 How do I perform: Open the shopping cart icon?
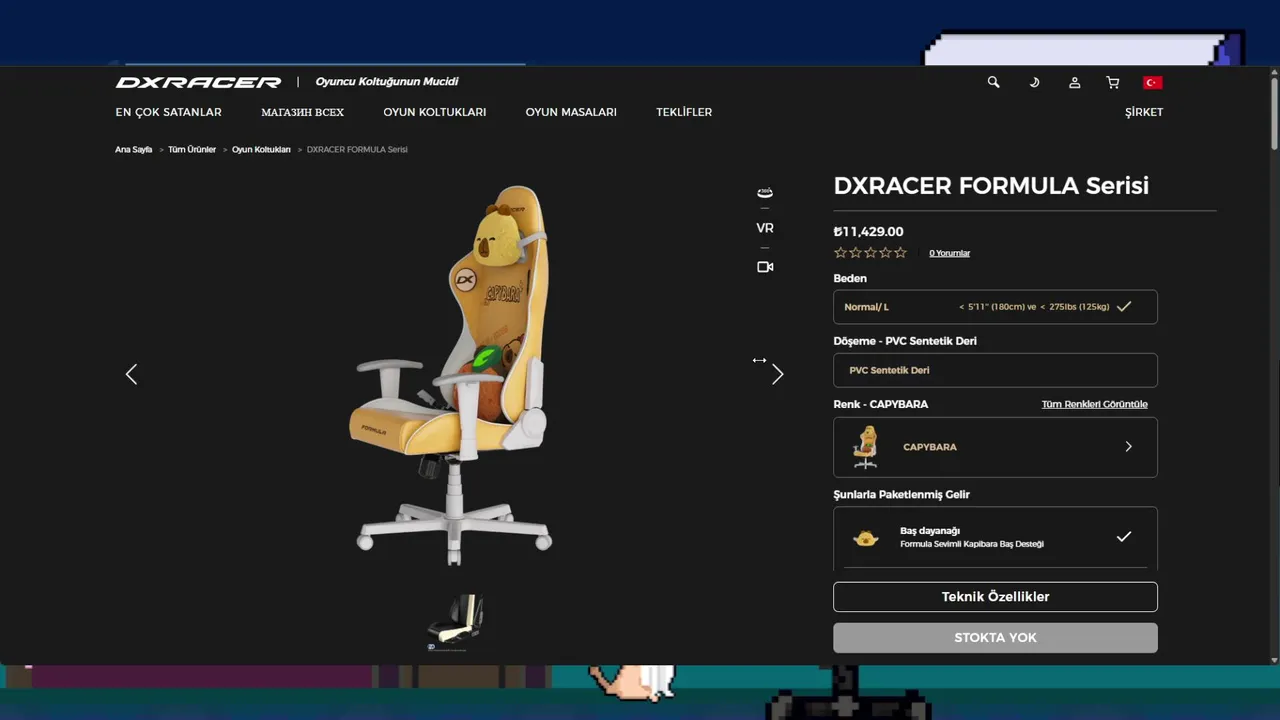point(1112,82)
